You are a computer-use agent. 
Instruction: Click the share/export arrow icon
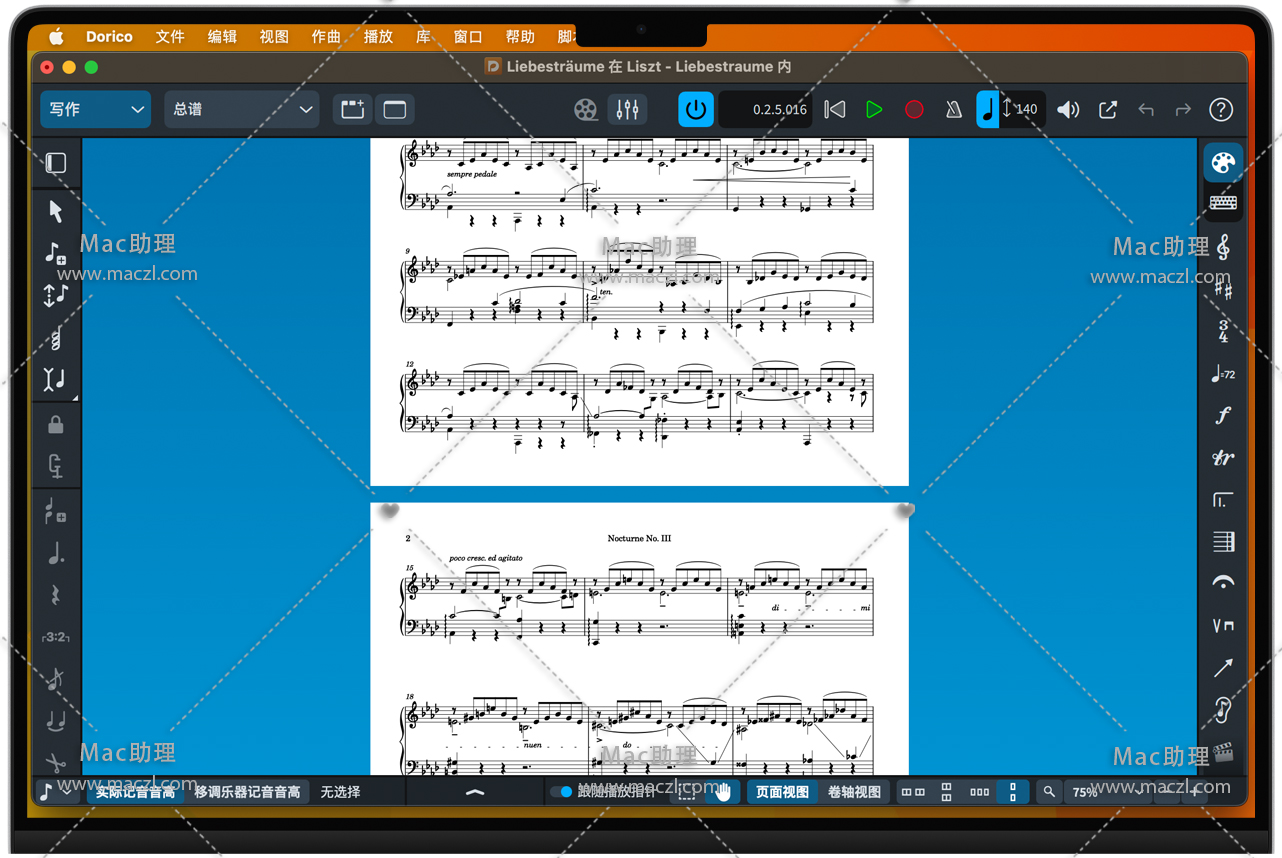1108,110
